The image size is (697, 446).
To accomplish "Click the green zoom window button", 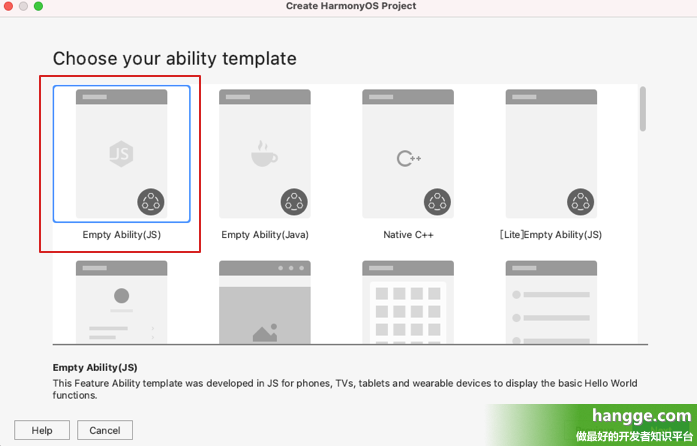I will click(39, 6).
